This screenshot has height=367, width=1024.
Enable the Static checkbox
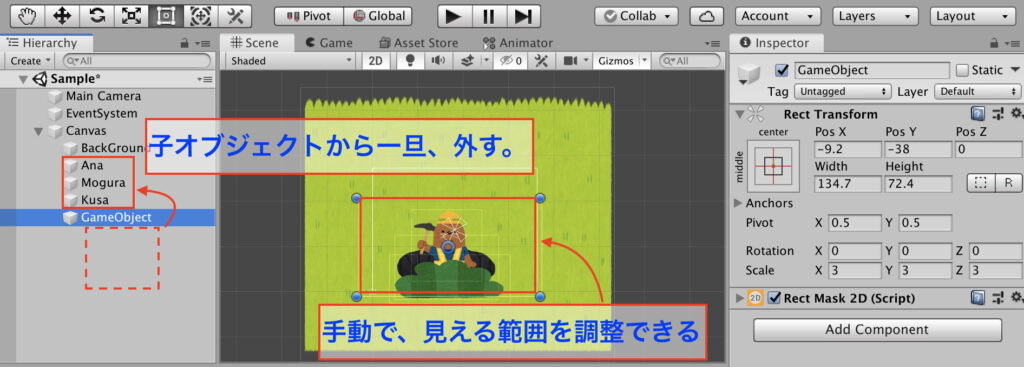962,70
